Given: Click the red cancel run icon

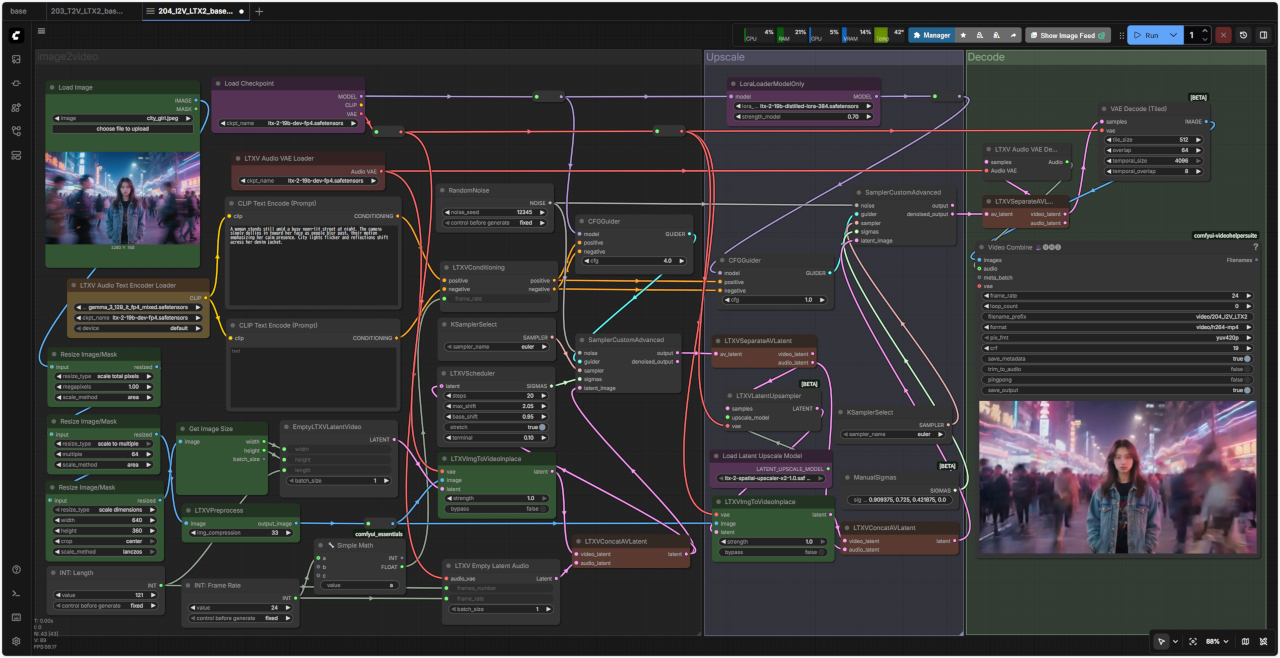Looking at the screenshot, I should pos(1223,35).
